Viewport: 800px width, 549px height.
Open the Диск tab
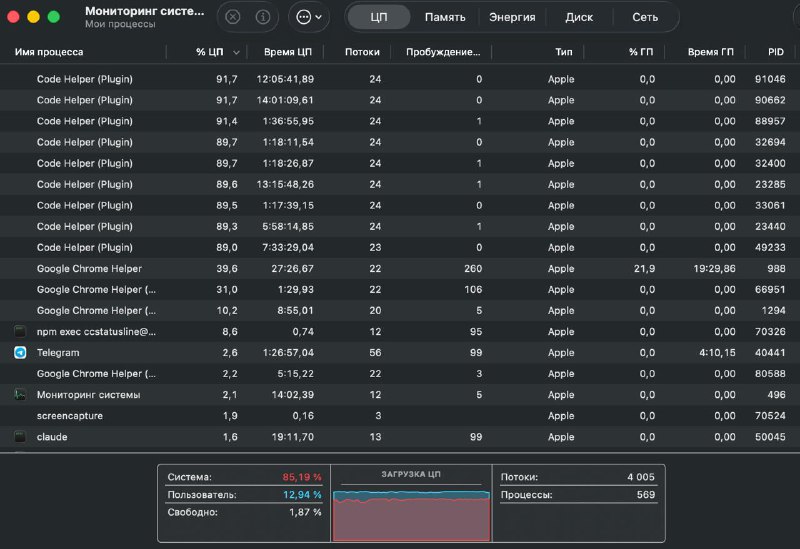click(579, 17)
